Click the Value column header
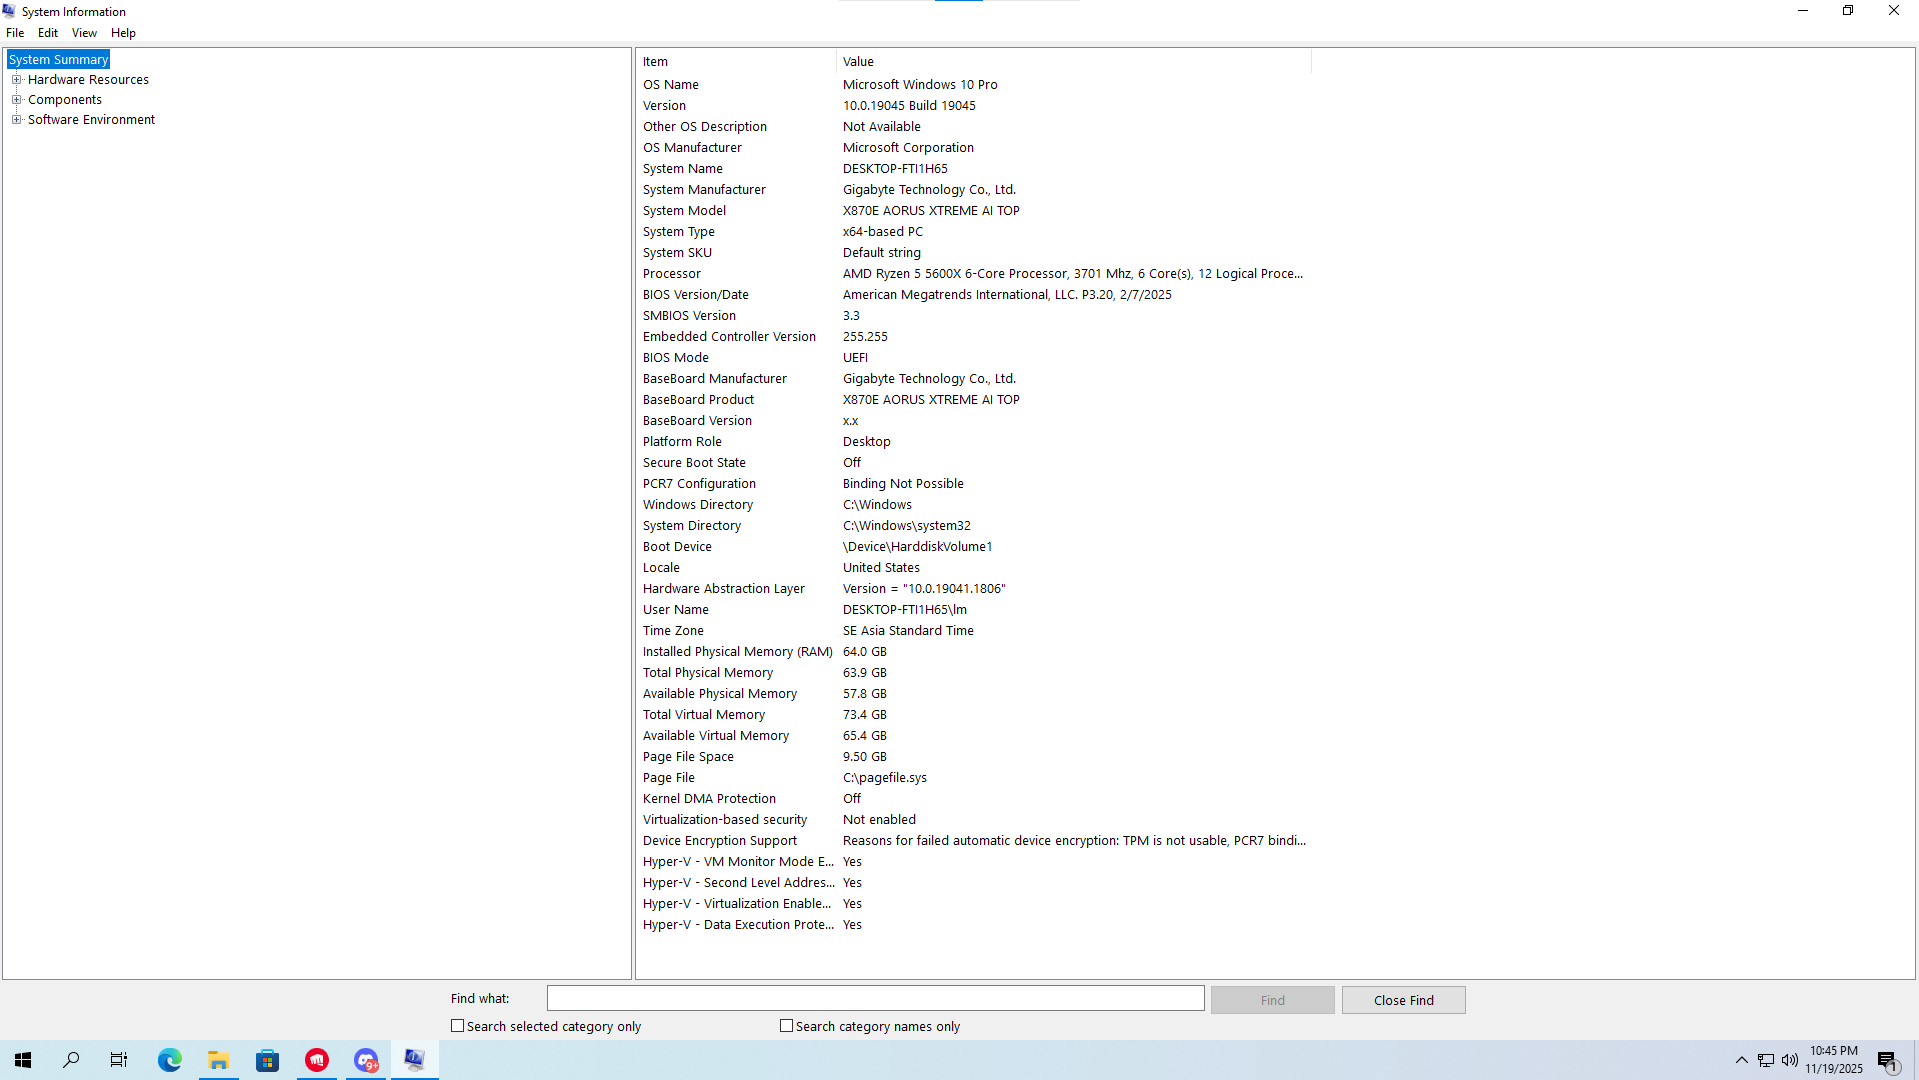The image size is (1919, 1080). coord(1074,62)
